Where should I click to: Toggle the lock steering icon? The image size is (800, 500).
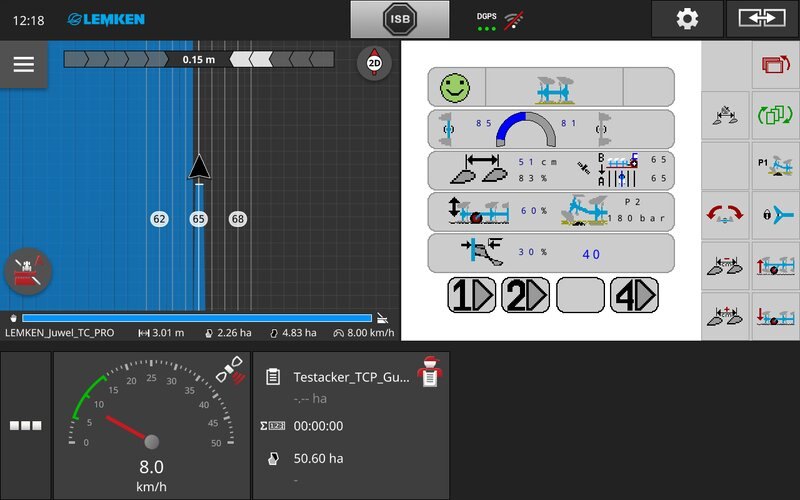(x=775, y=215)
